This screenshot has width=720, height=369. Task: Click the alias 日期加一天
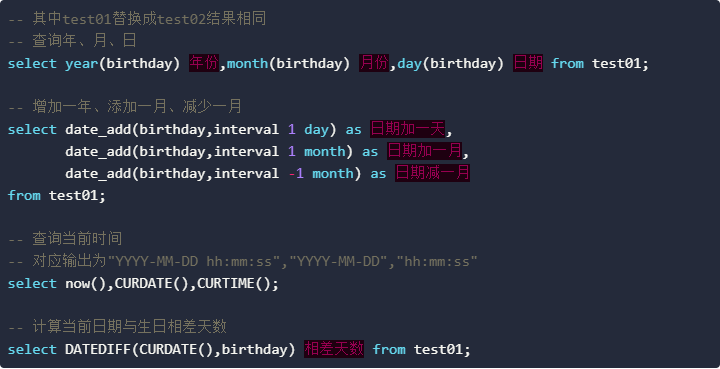[408, 129]
